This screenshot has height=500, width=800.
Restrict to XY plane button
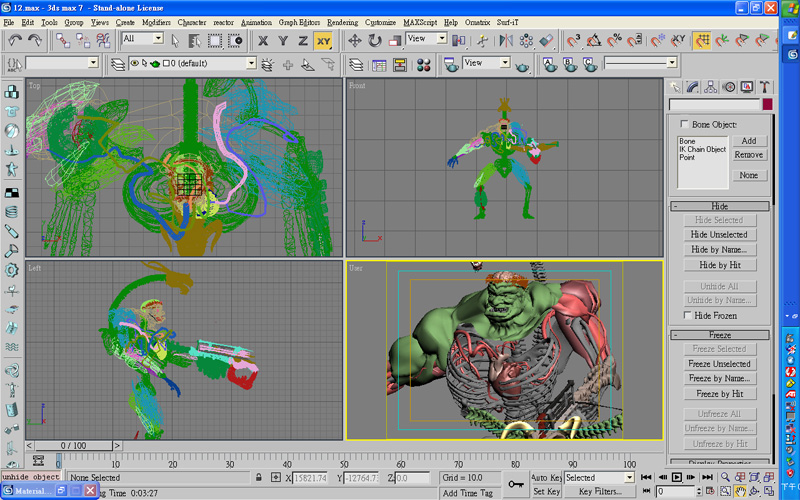point(323,41)
